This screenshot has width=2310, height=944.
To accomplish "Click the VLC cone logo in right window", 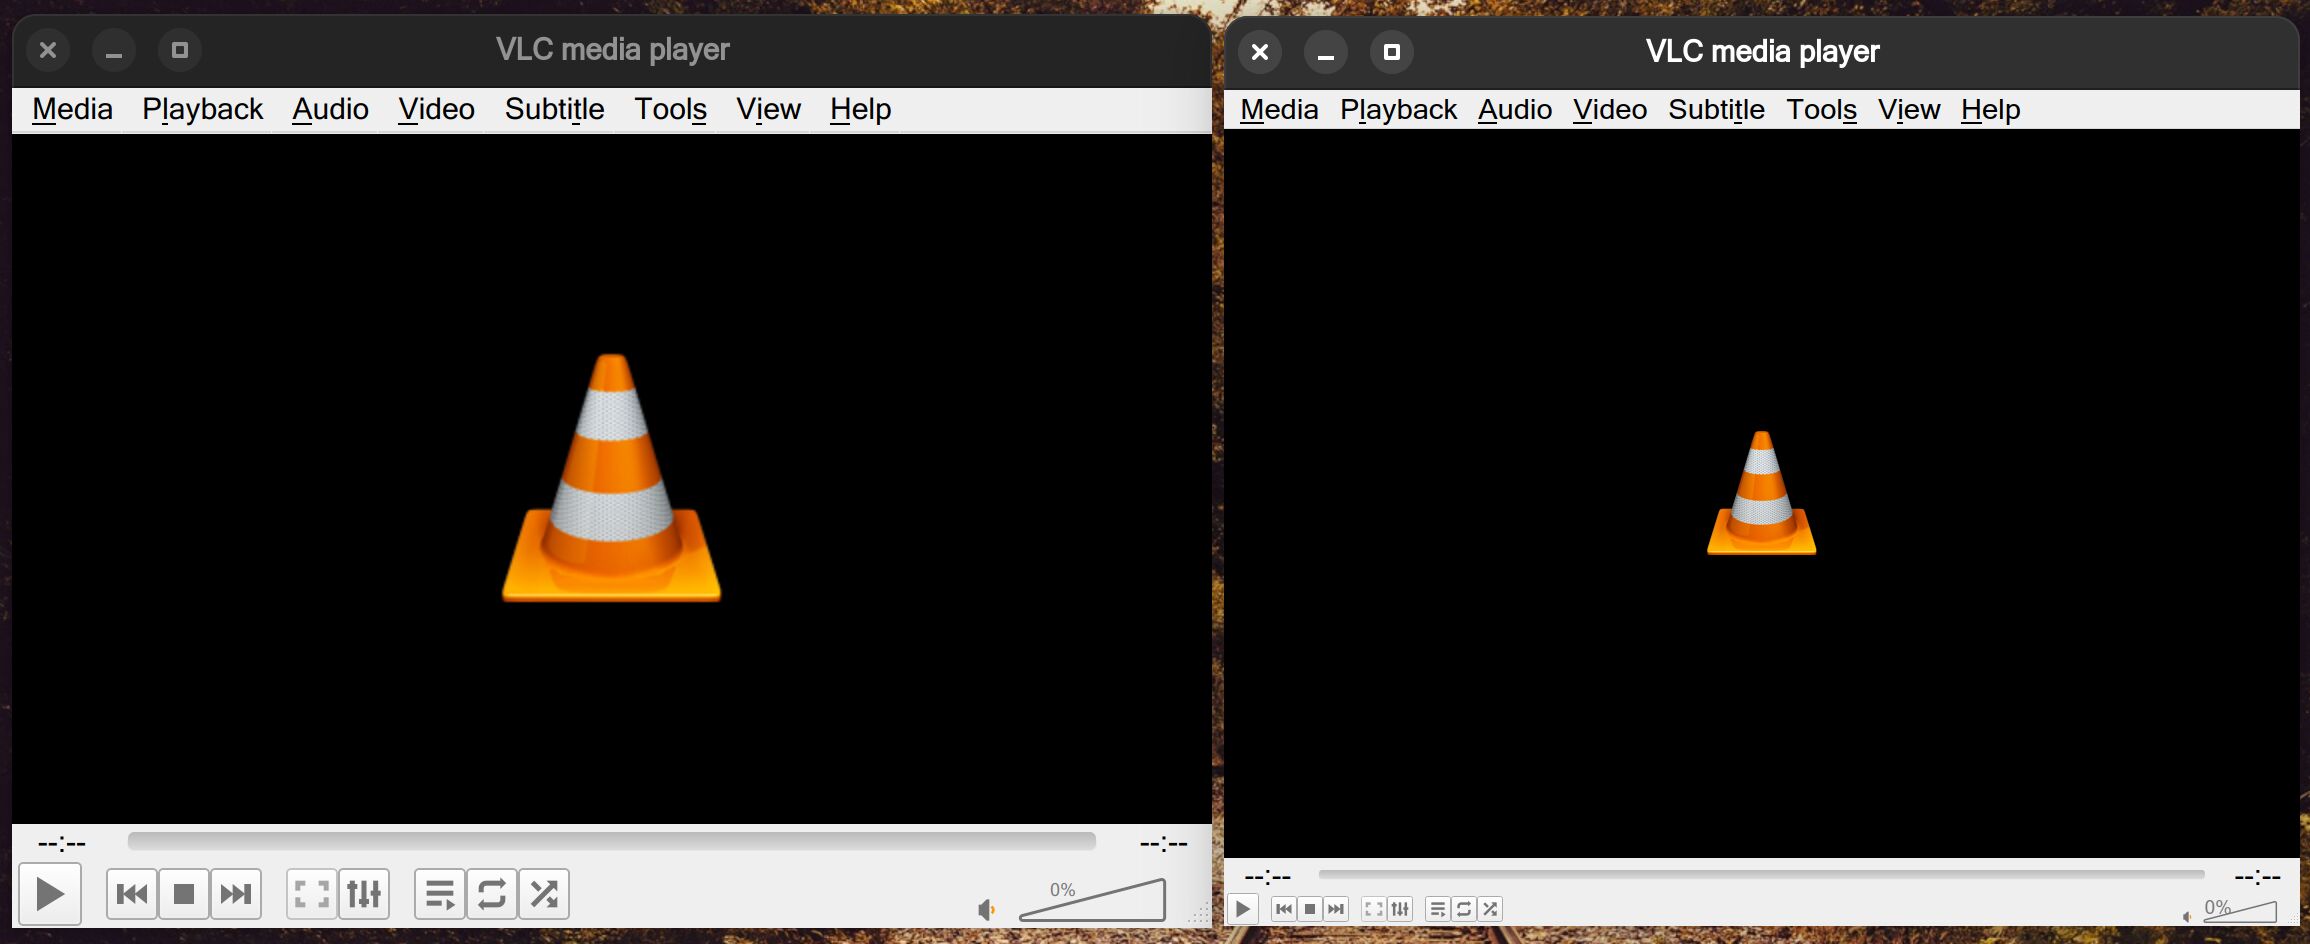I will [x=1761, y=492].
